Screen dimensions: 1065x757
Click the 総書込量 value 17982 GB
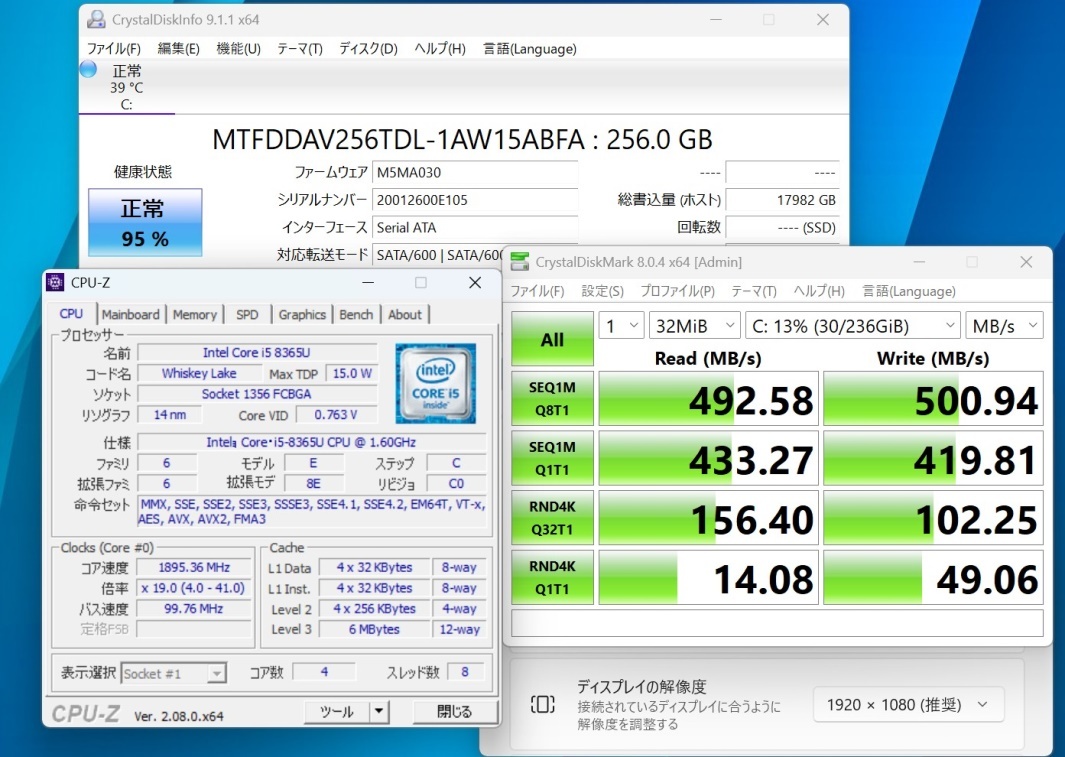782,200
